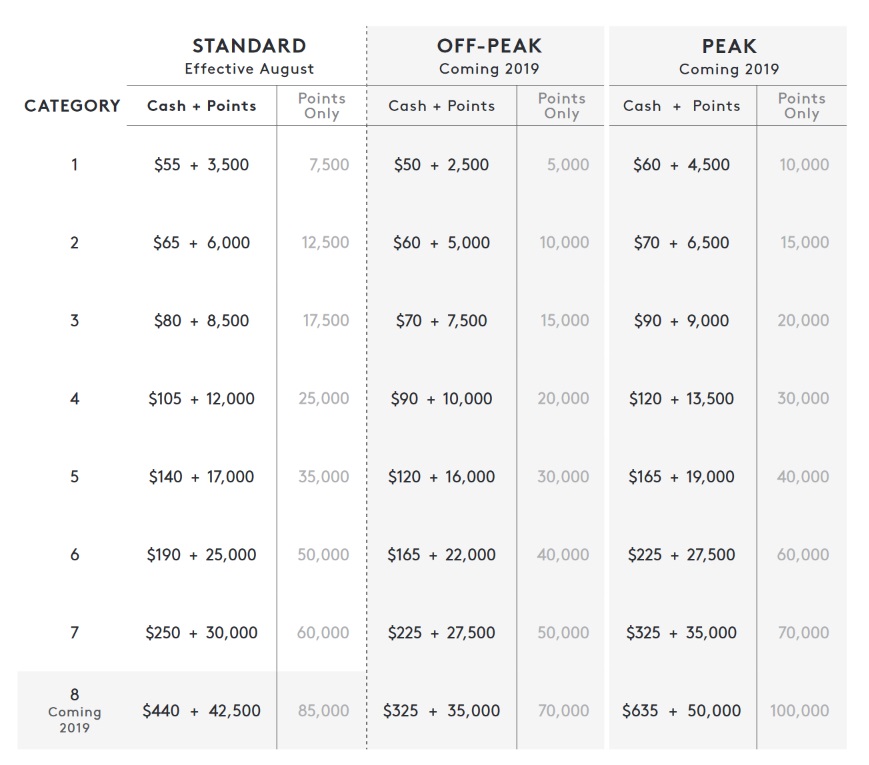This screenshot has width=869, height=765.
Task: Select the '$120 + 13,500' peak rate
Action: [x=681, y=399]
